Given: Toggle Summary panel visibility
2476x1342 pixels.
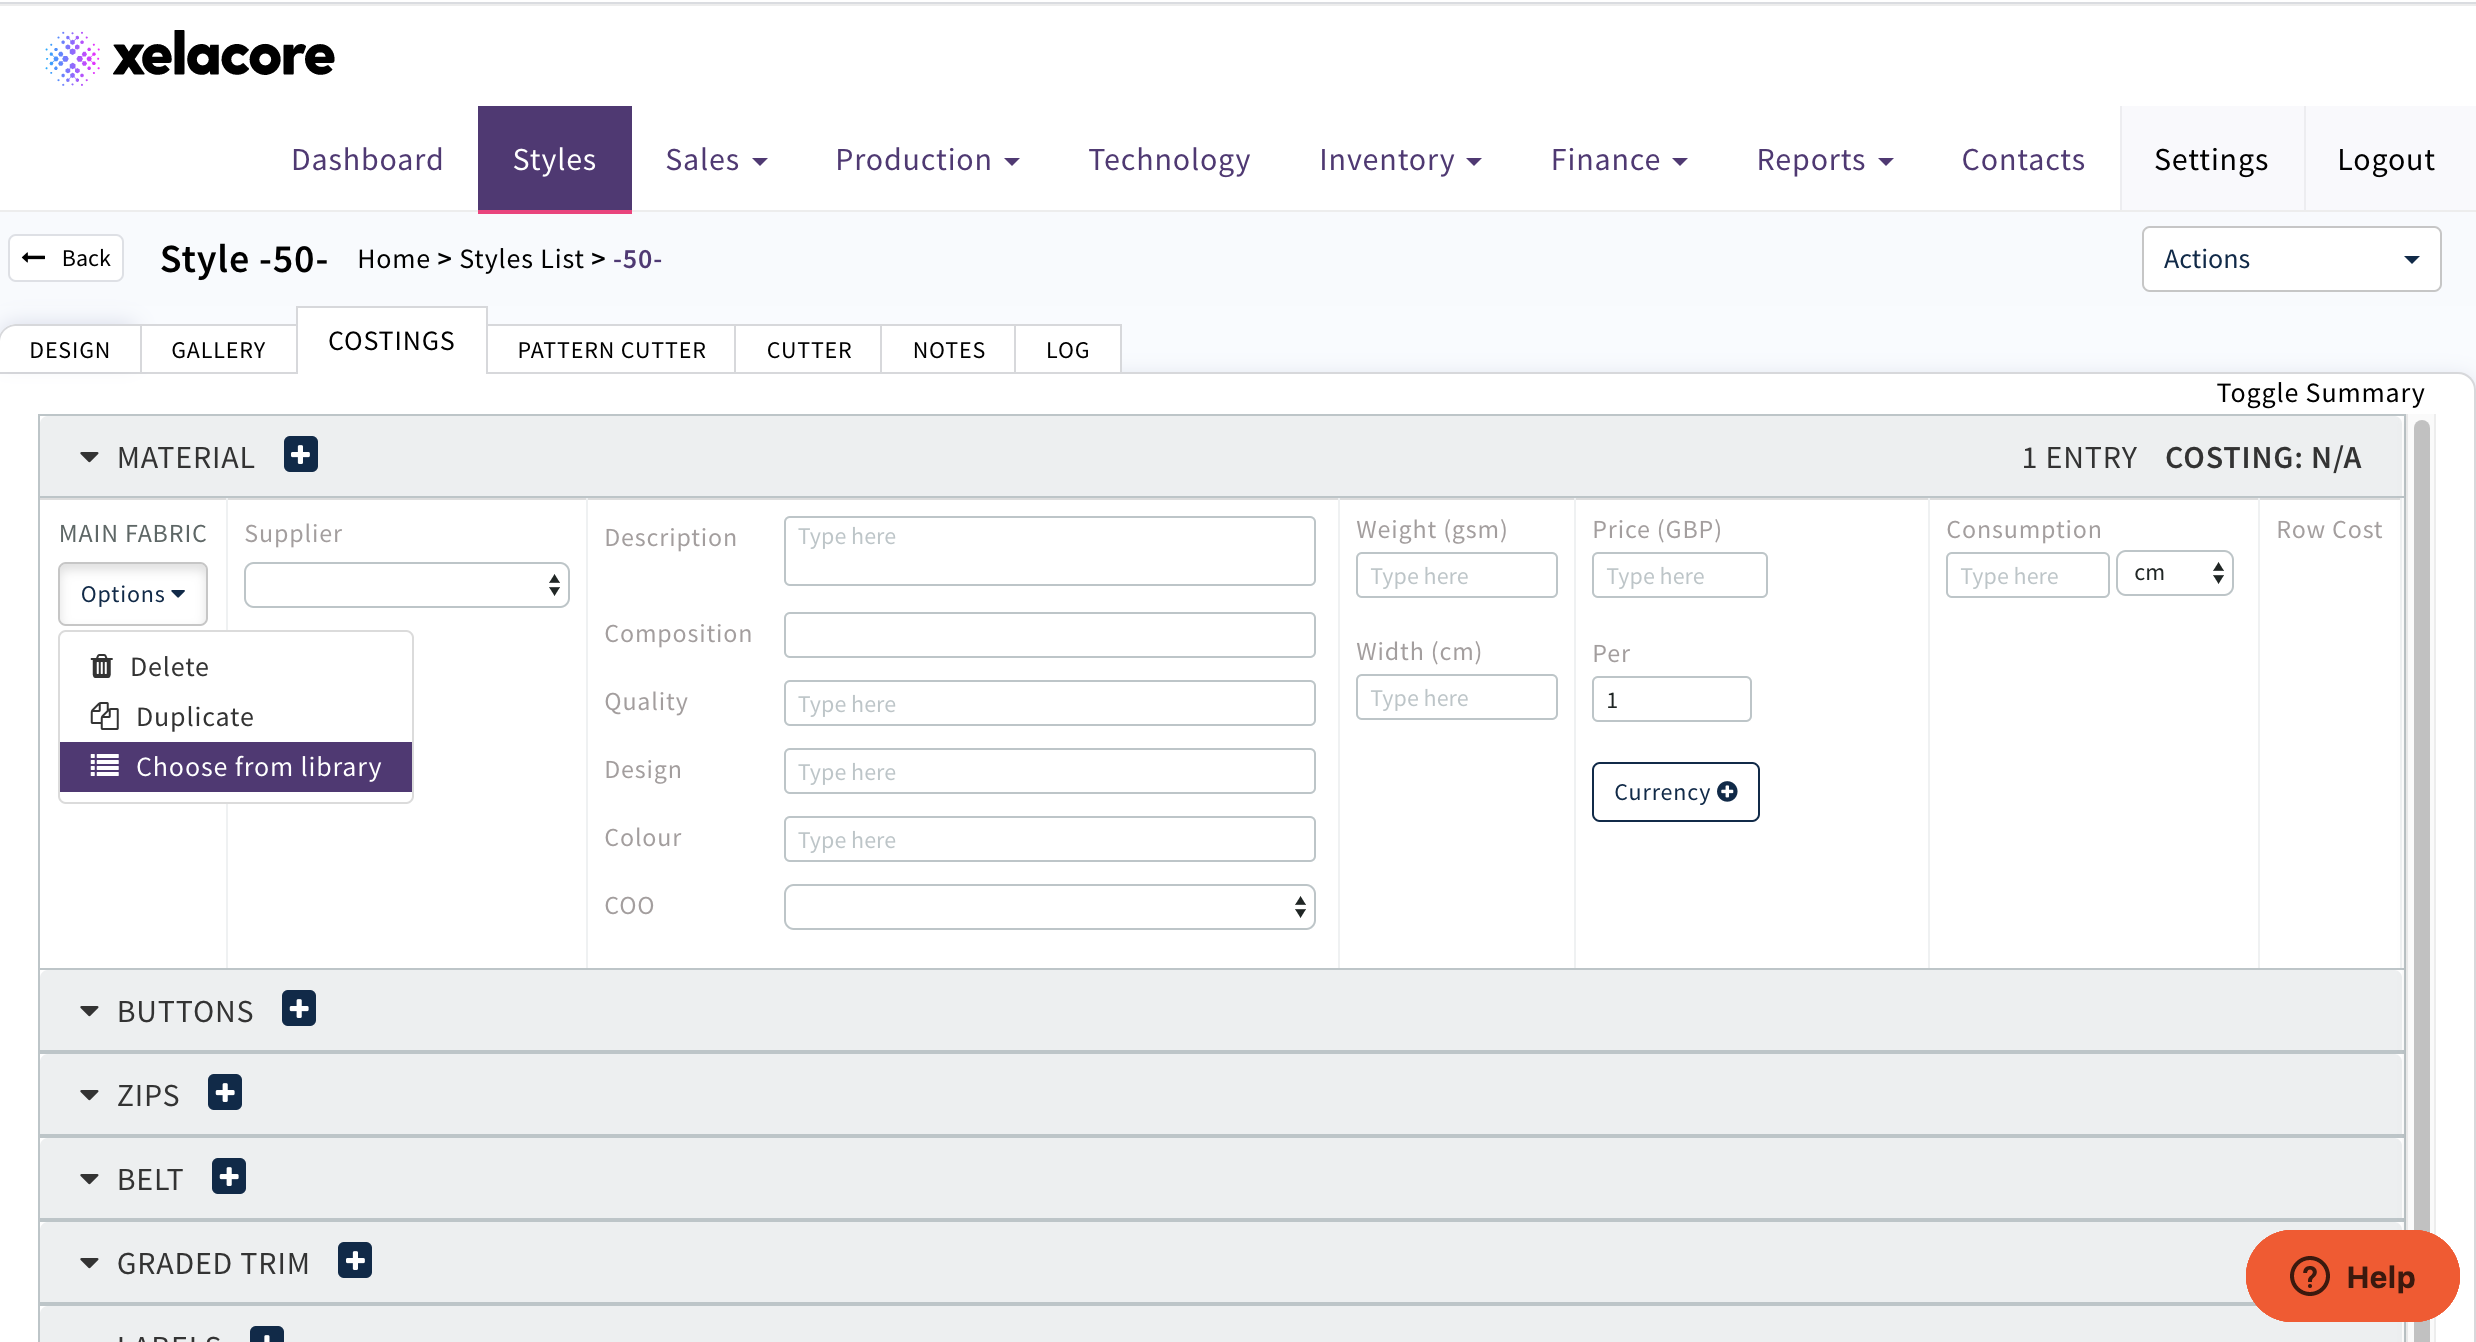Looking at the screenshot, I should click(x=2319, y=393).
